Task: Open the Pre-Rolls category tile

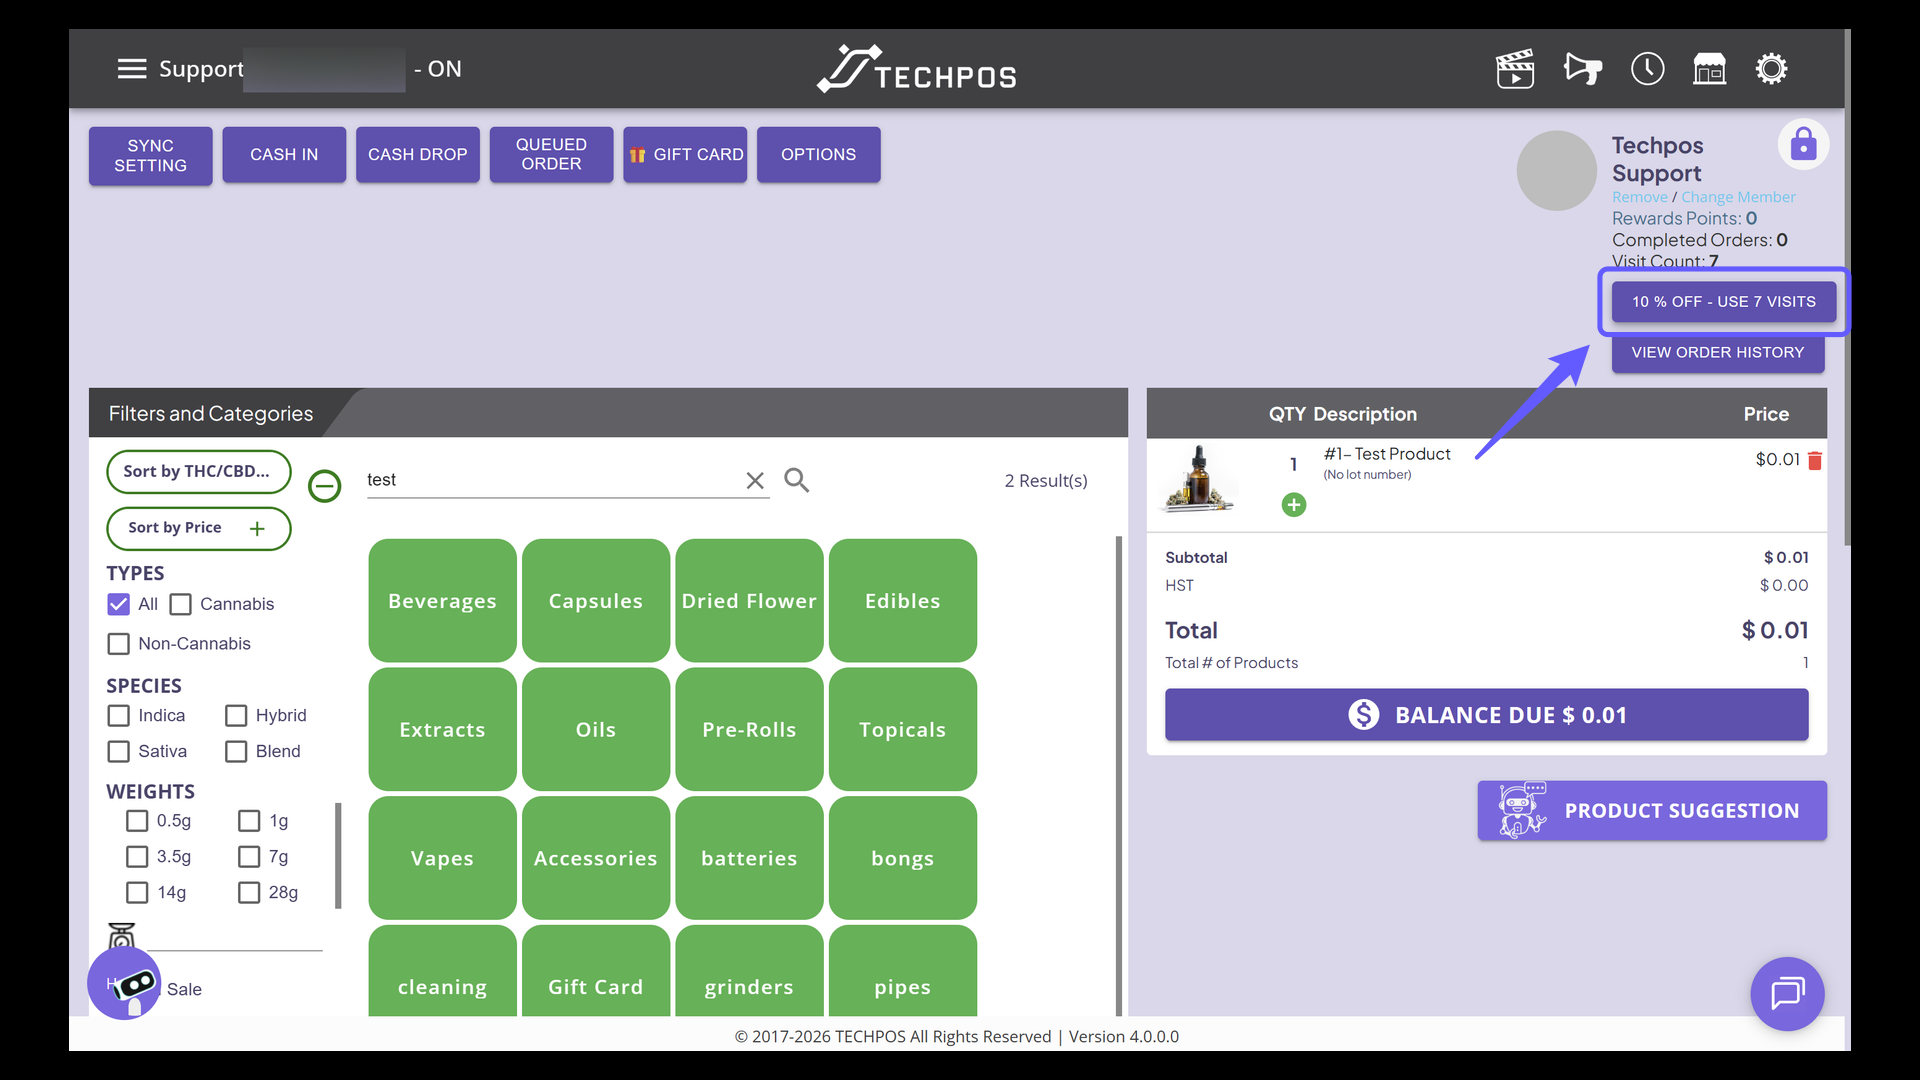Action: coord(749,729)
